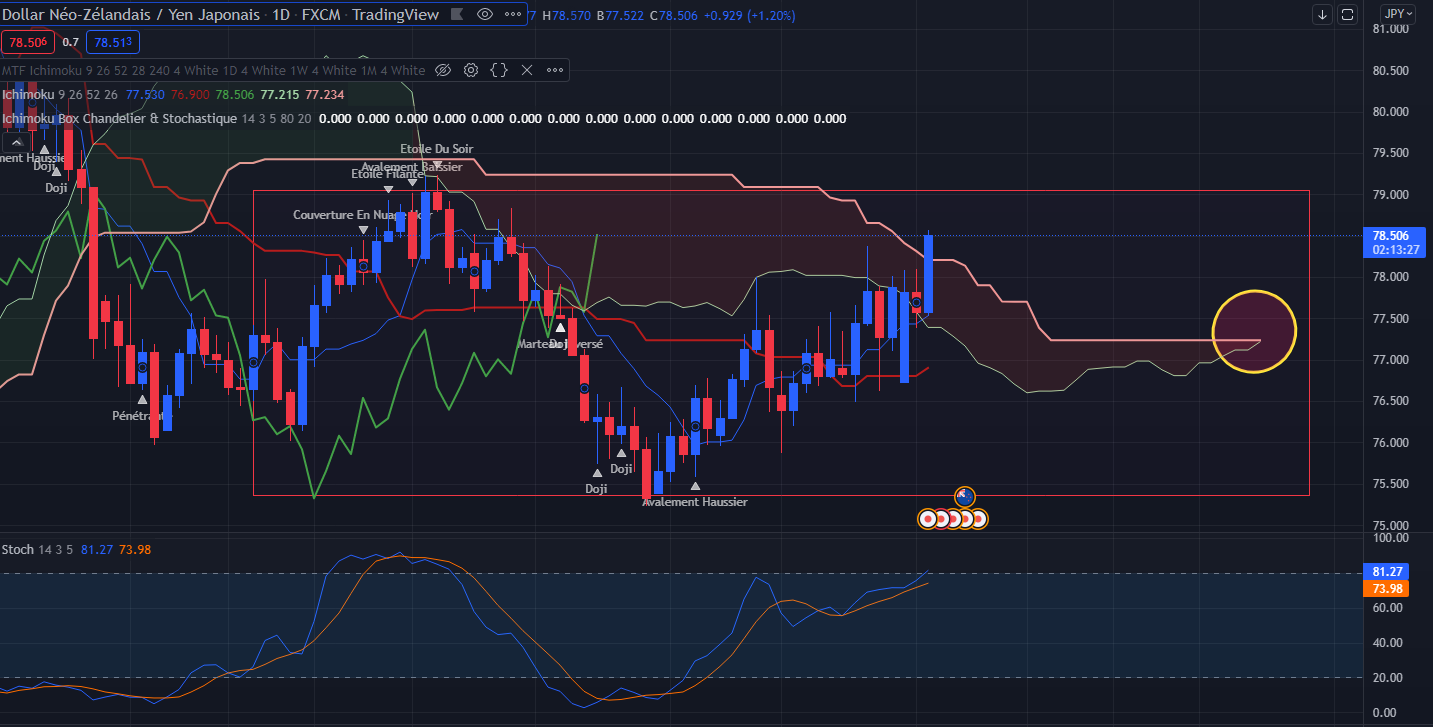
Task: Open the symbol legend's more options menu
Action: pos(512,14)
